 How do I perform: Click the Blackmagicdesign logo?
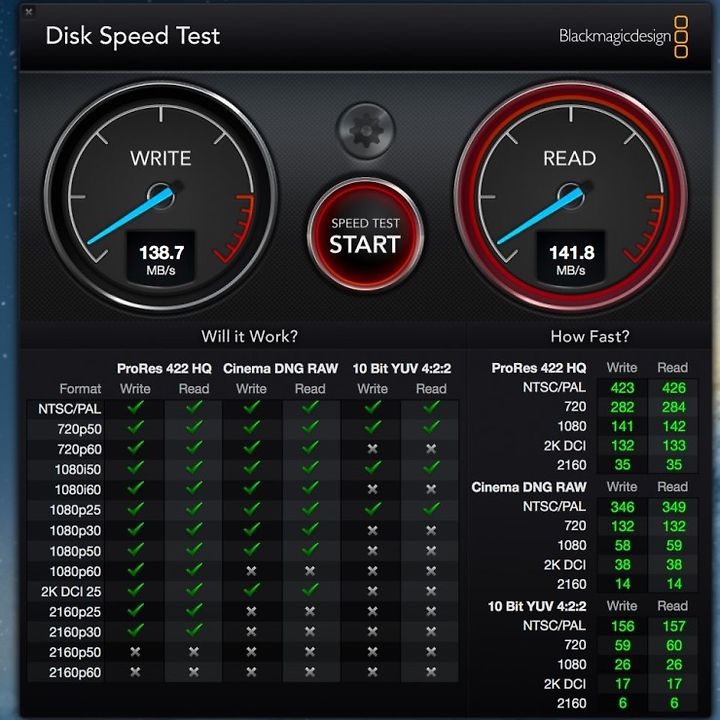(x=623, y=37)
